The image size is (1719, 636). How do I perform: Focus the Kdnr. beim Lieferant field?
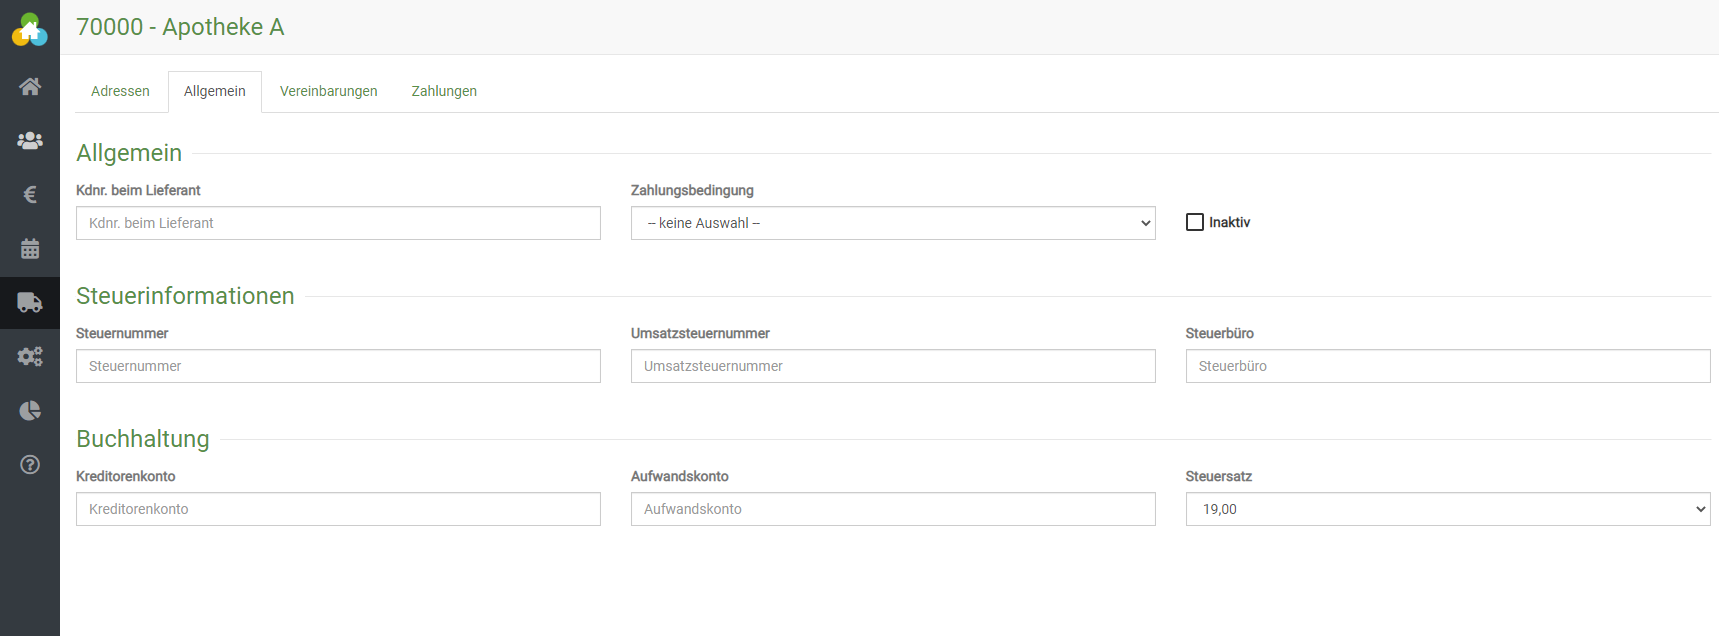tap(338, 223)
